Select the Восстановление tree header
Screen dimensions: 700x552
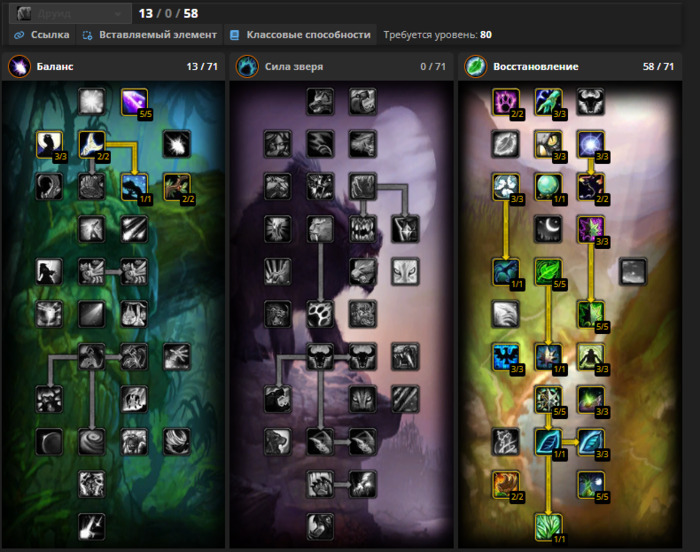(570, 67)
